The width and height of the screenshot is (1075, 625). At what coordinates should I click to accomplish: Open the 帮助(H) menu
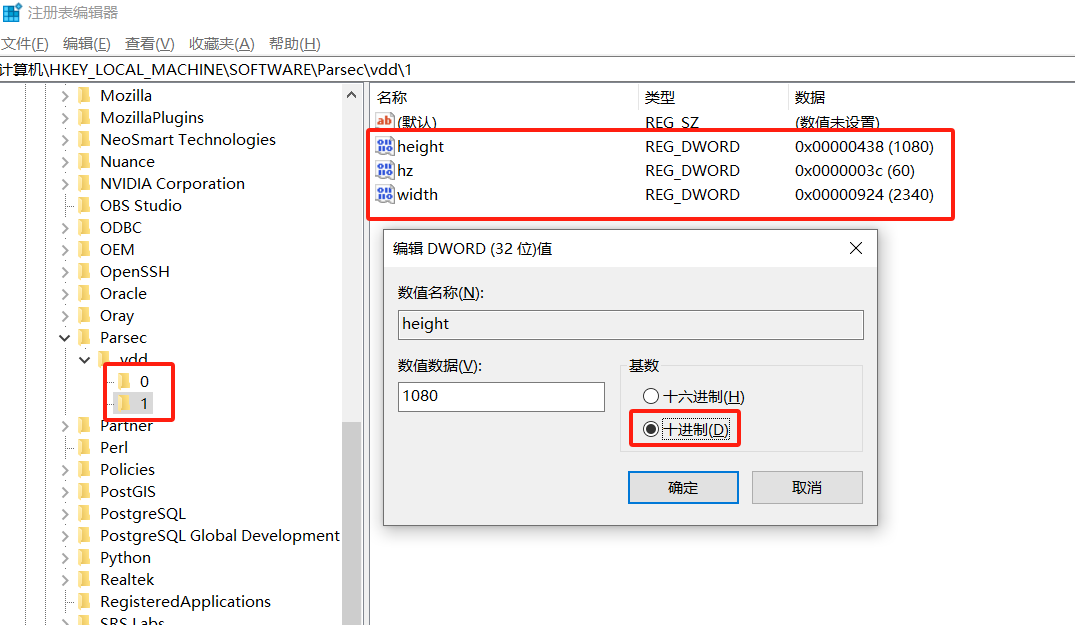tap(295, 44)
